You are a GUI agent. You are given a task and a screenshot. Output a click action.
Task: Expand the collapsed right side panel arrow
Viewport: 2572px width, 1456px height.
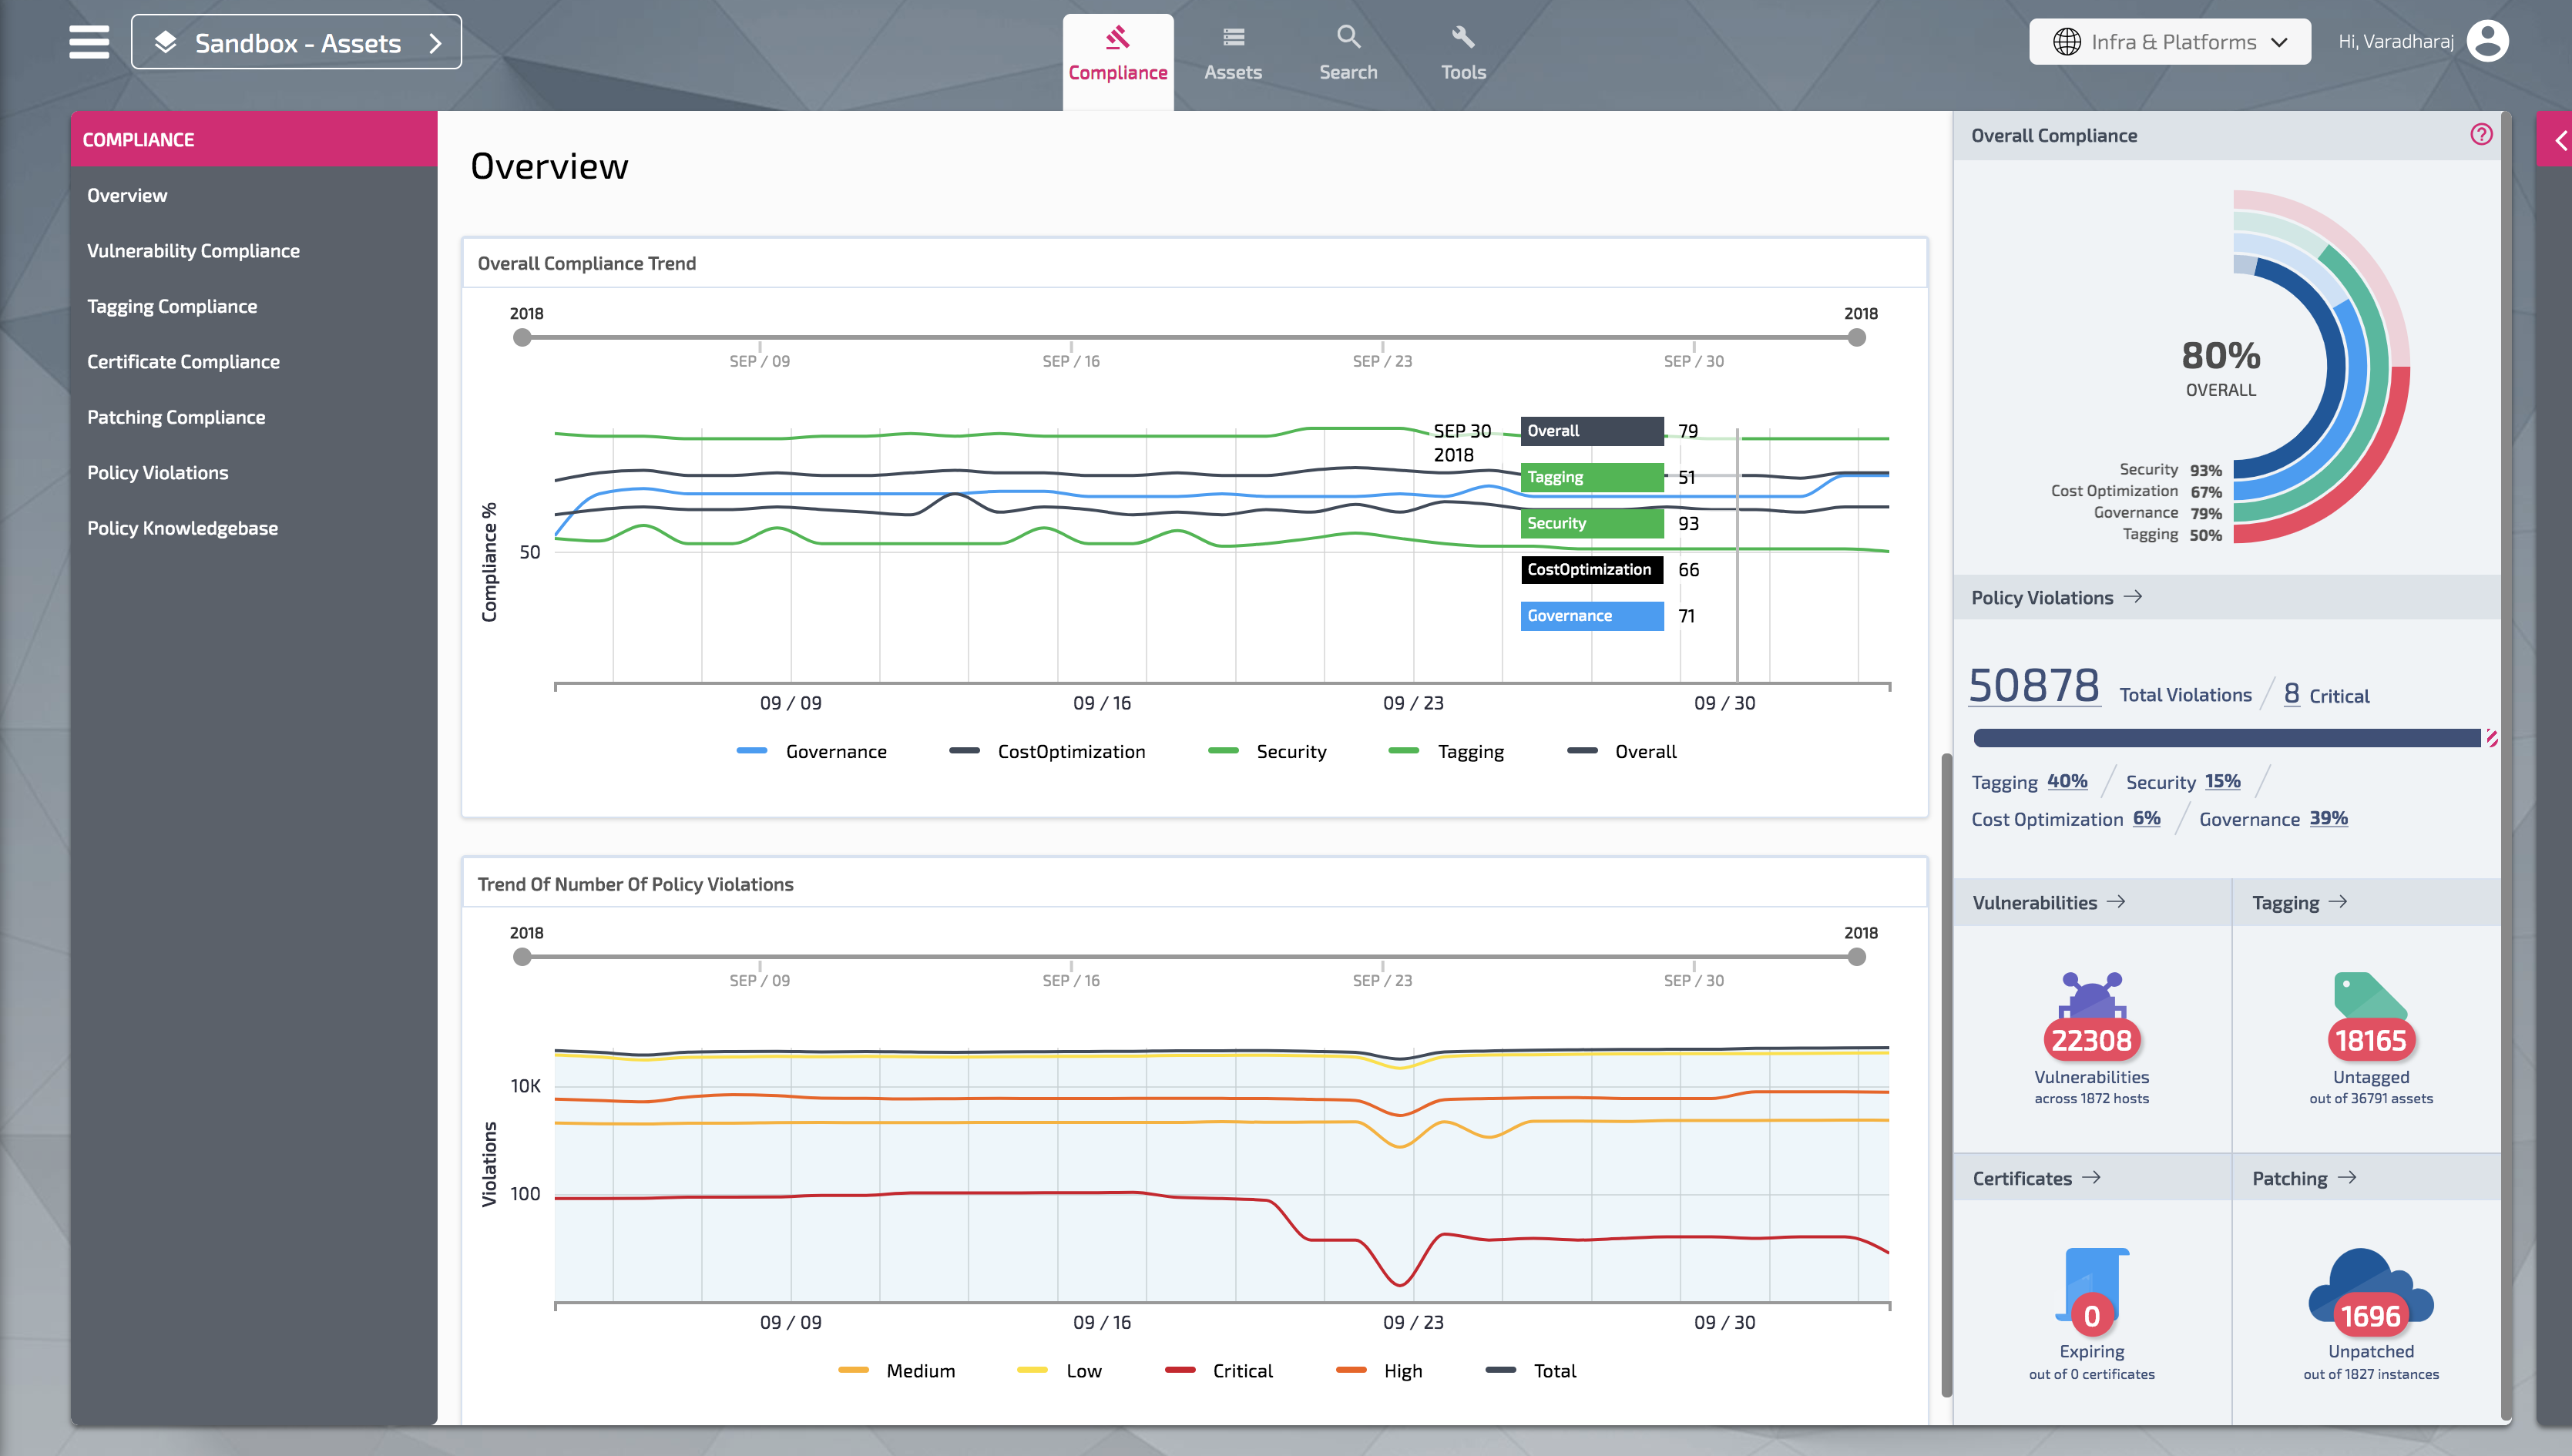point(2559,141)
